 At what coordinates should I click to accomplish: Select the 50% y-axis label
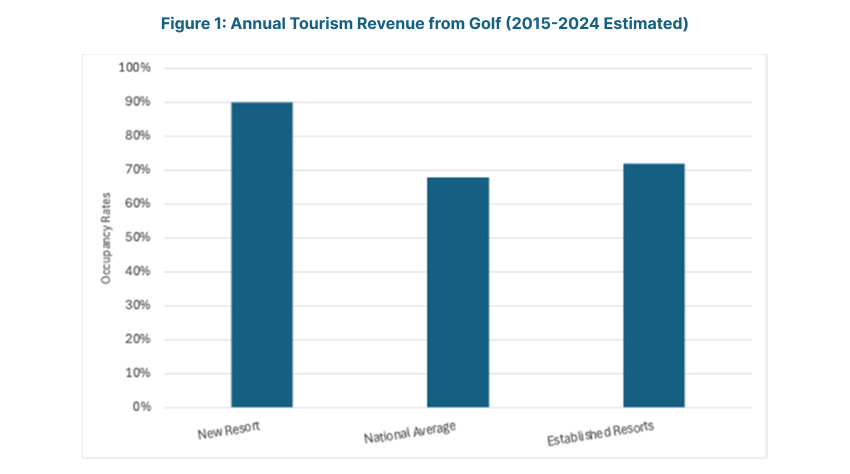(136, 238)
